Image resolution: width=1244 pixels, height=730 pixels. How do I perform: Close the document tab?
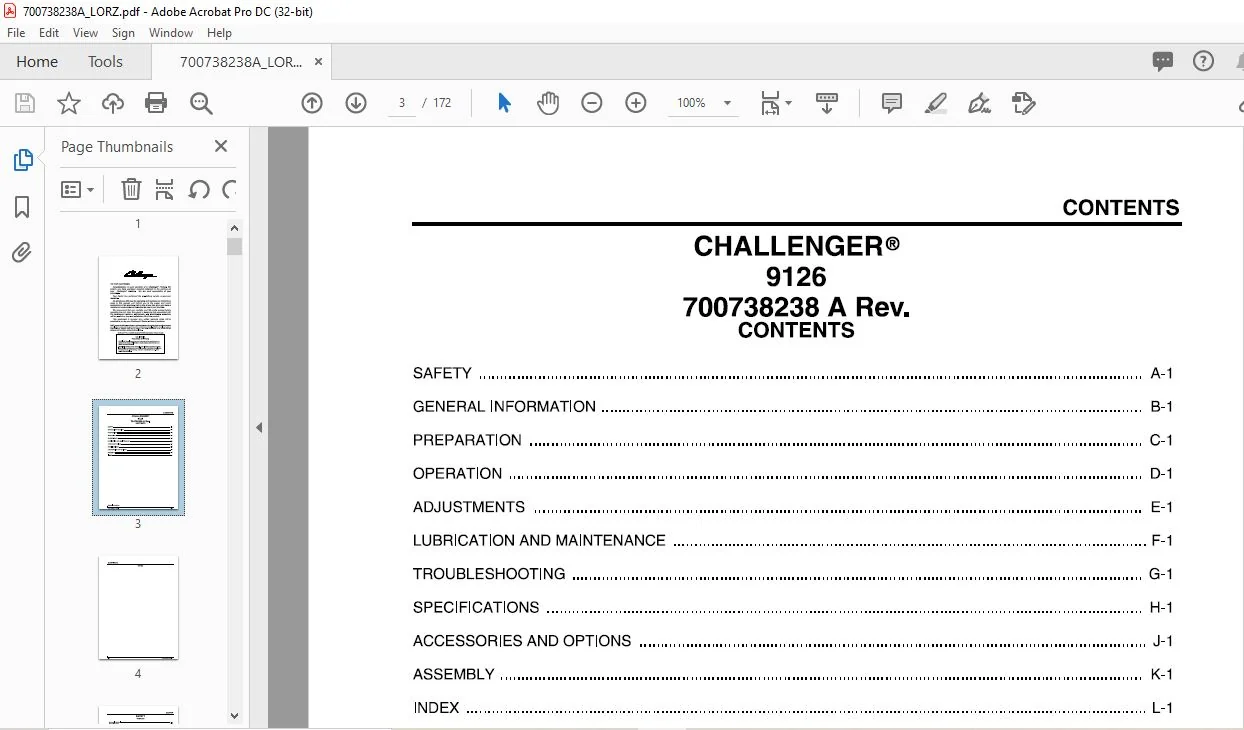click(x=319, y=62)
